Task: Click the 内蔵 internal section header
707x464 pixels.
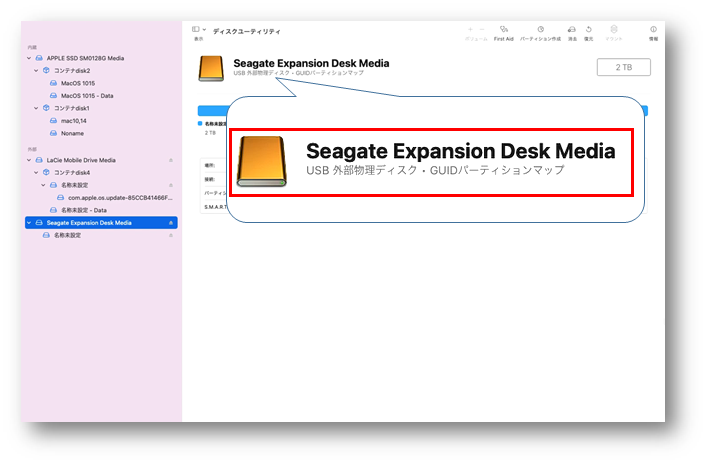Action: (x=32, y=47)
